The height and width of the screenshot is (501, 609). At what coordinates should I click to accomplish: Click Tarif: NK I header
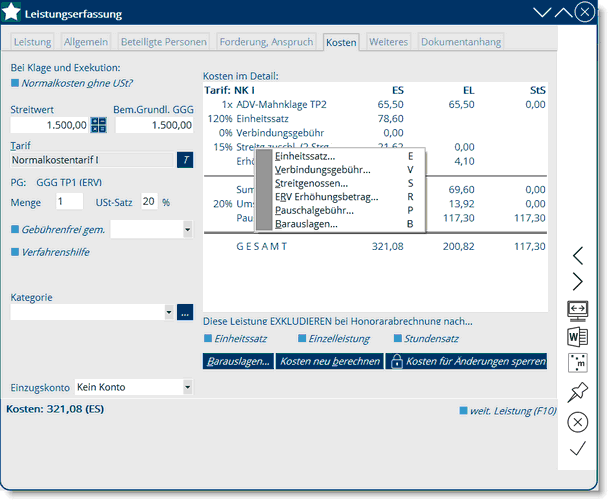(x=230, y=90)
